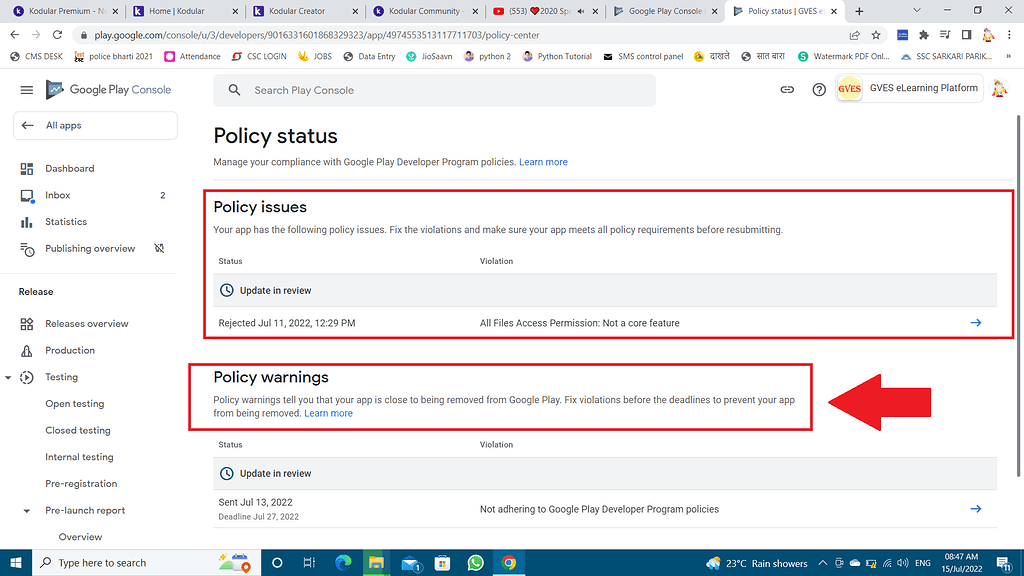This screenshot has width=1024, height=576.
Task: Click the address bar URL
Action: click(x=317, y=35)
